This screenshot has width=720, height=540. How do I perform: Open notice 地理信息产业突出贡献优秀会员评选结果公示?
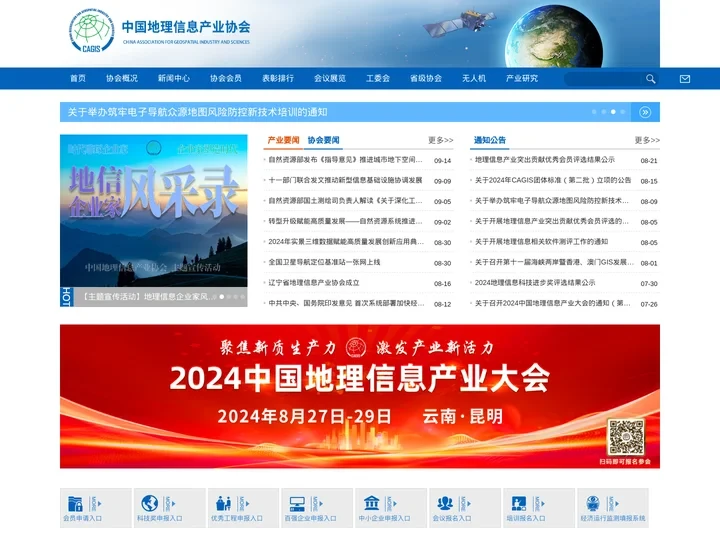coord(545,160)
